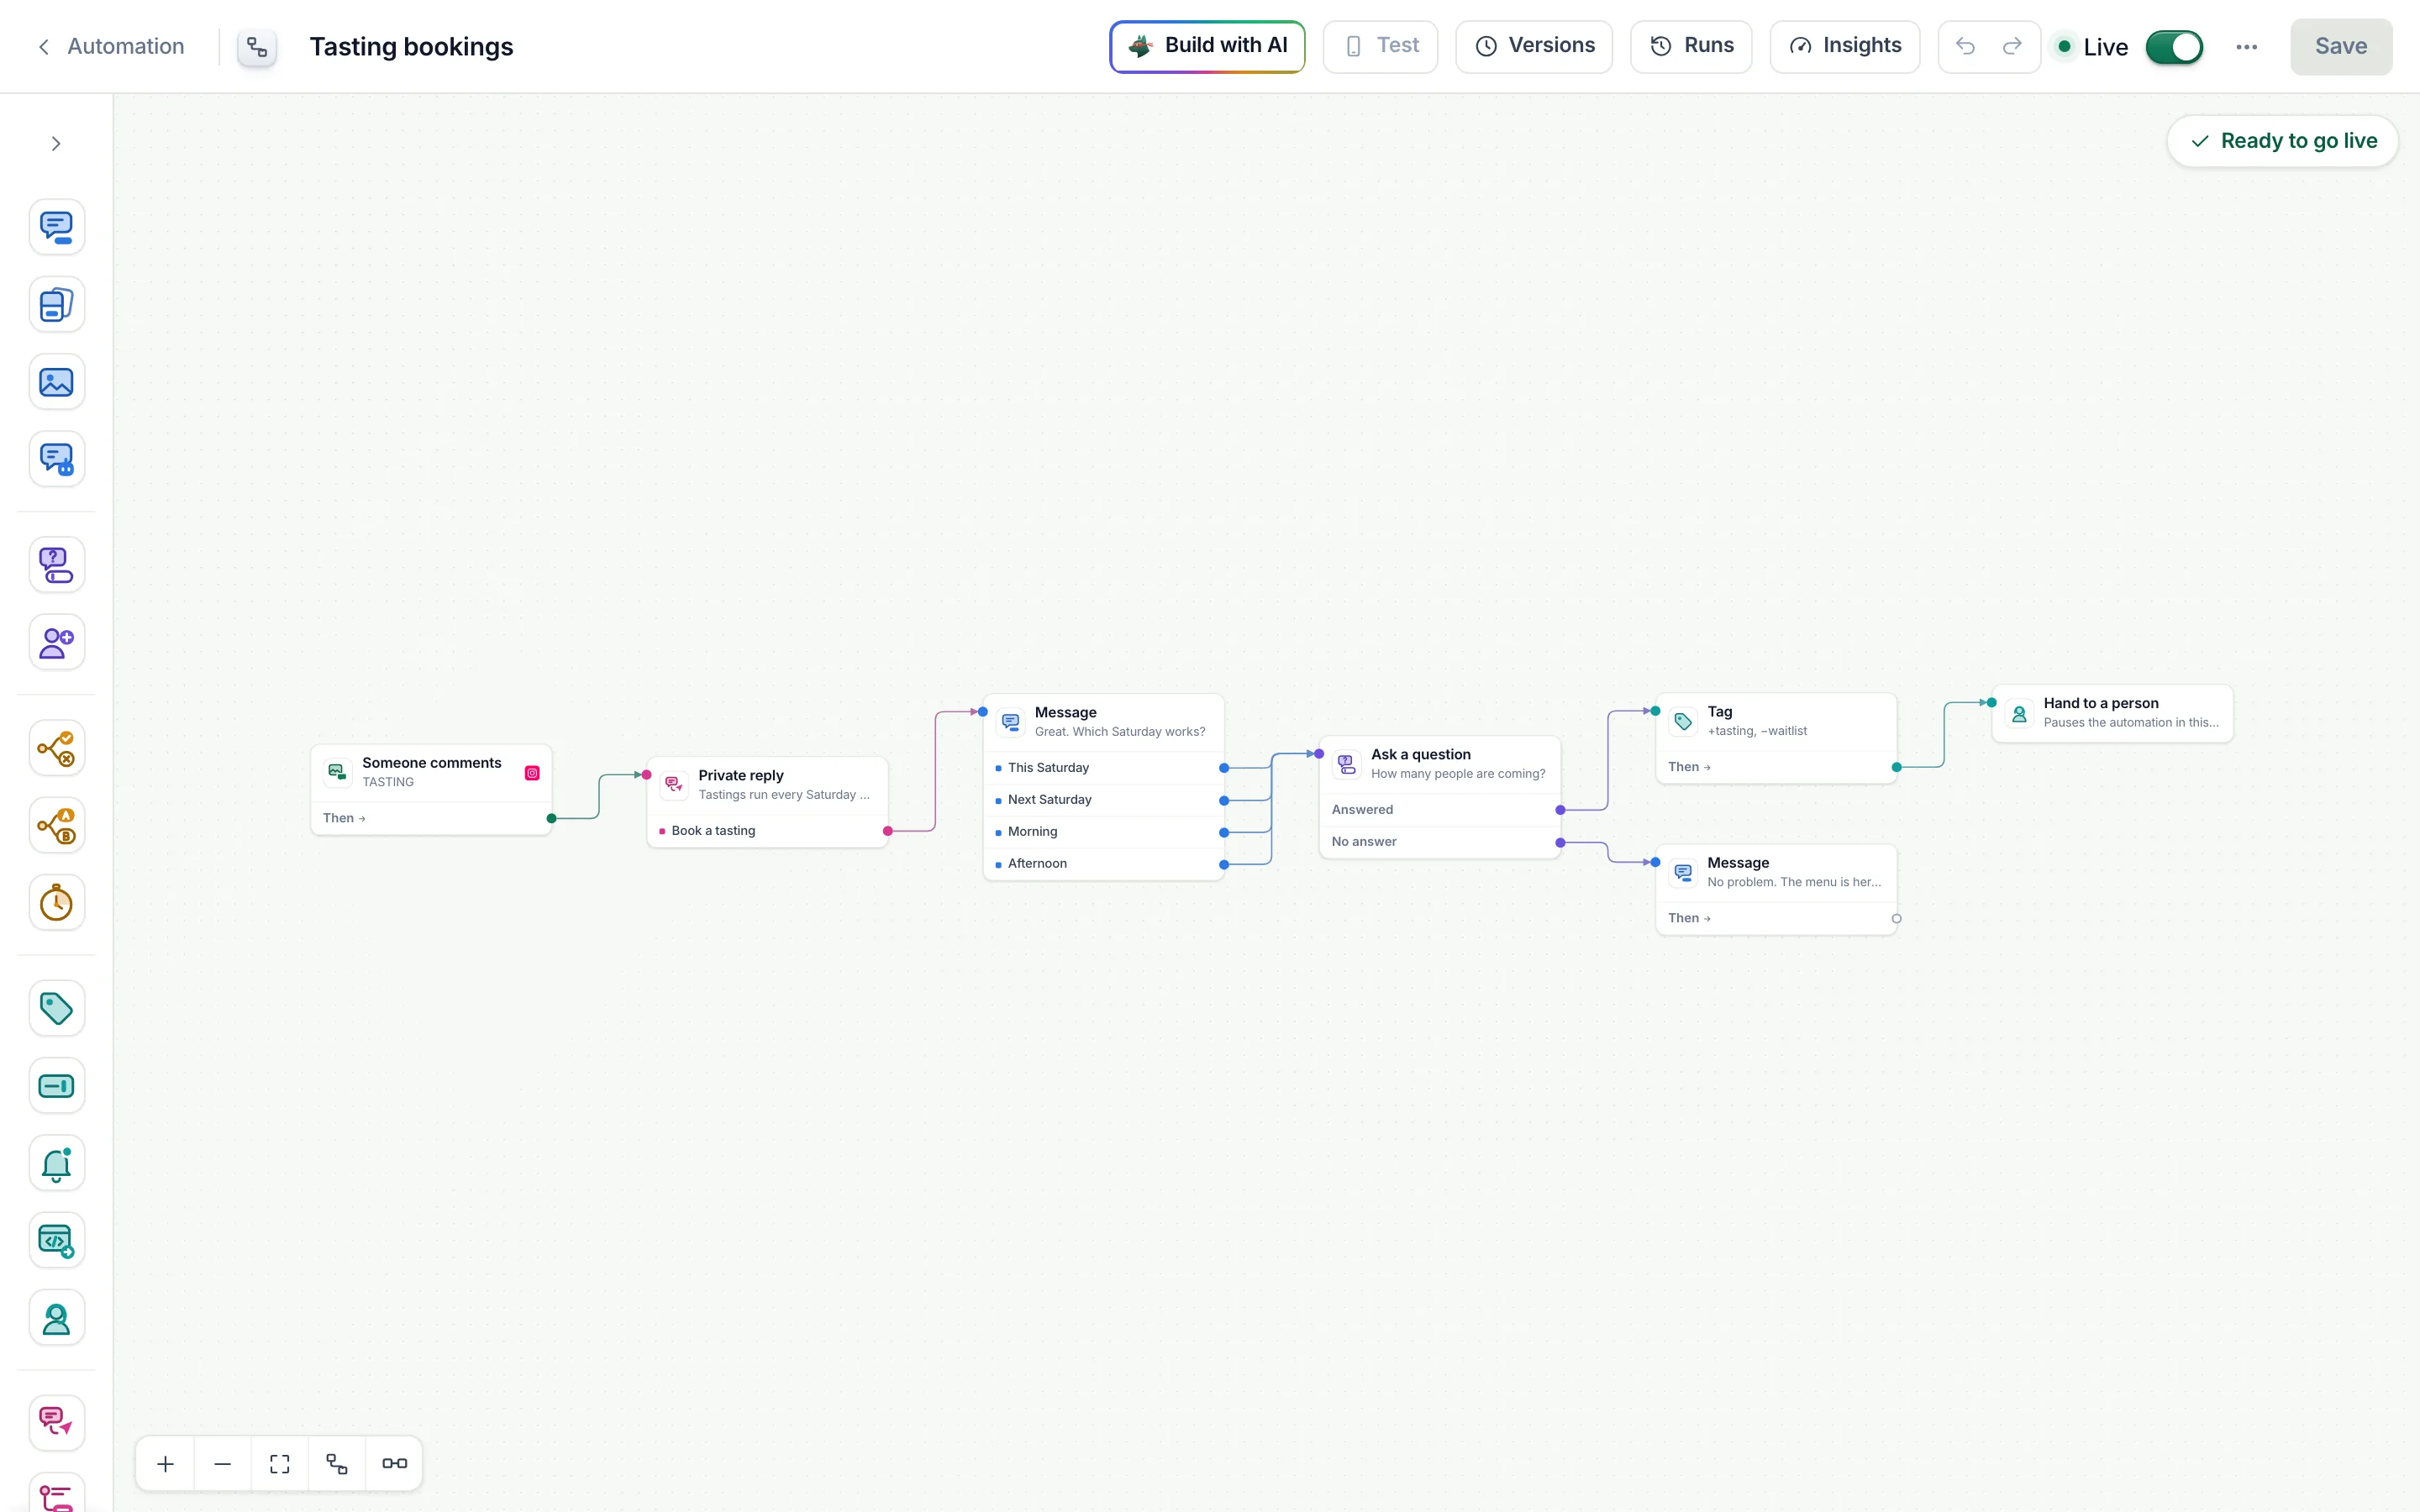Toggle the Live switch off
The image size is (2420, 1512).
pos(2174,47)
